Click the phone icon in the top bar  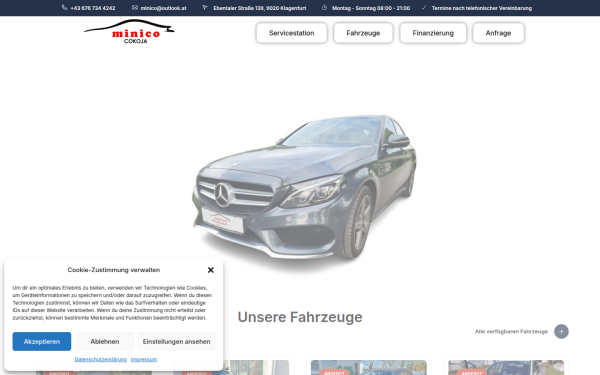64,8
